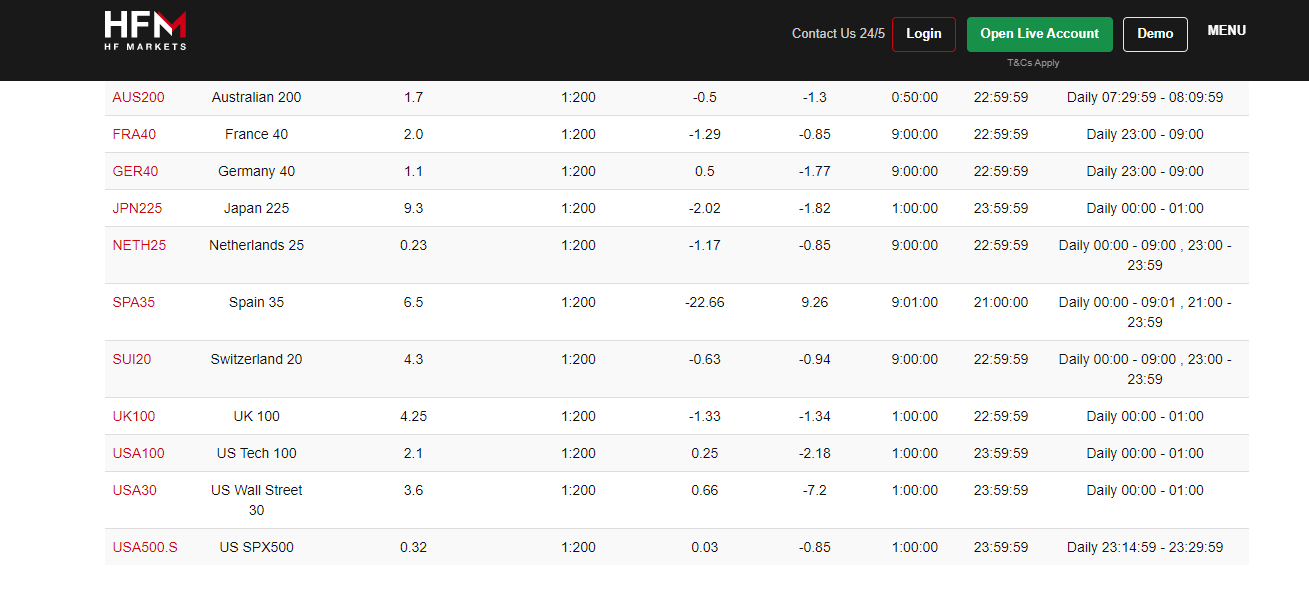1309x605 pixels.
Task: Select the Switzerland 20 description cell
Action: tap(257, 359)
